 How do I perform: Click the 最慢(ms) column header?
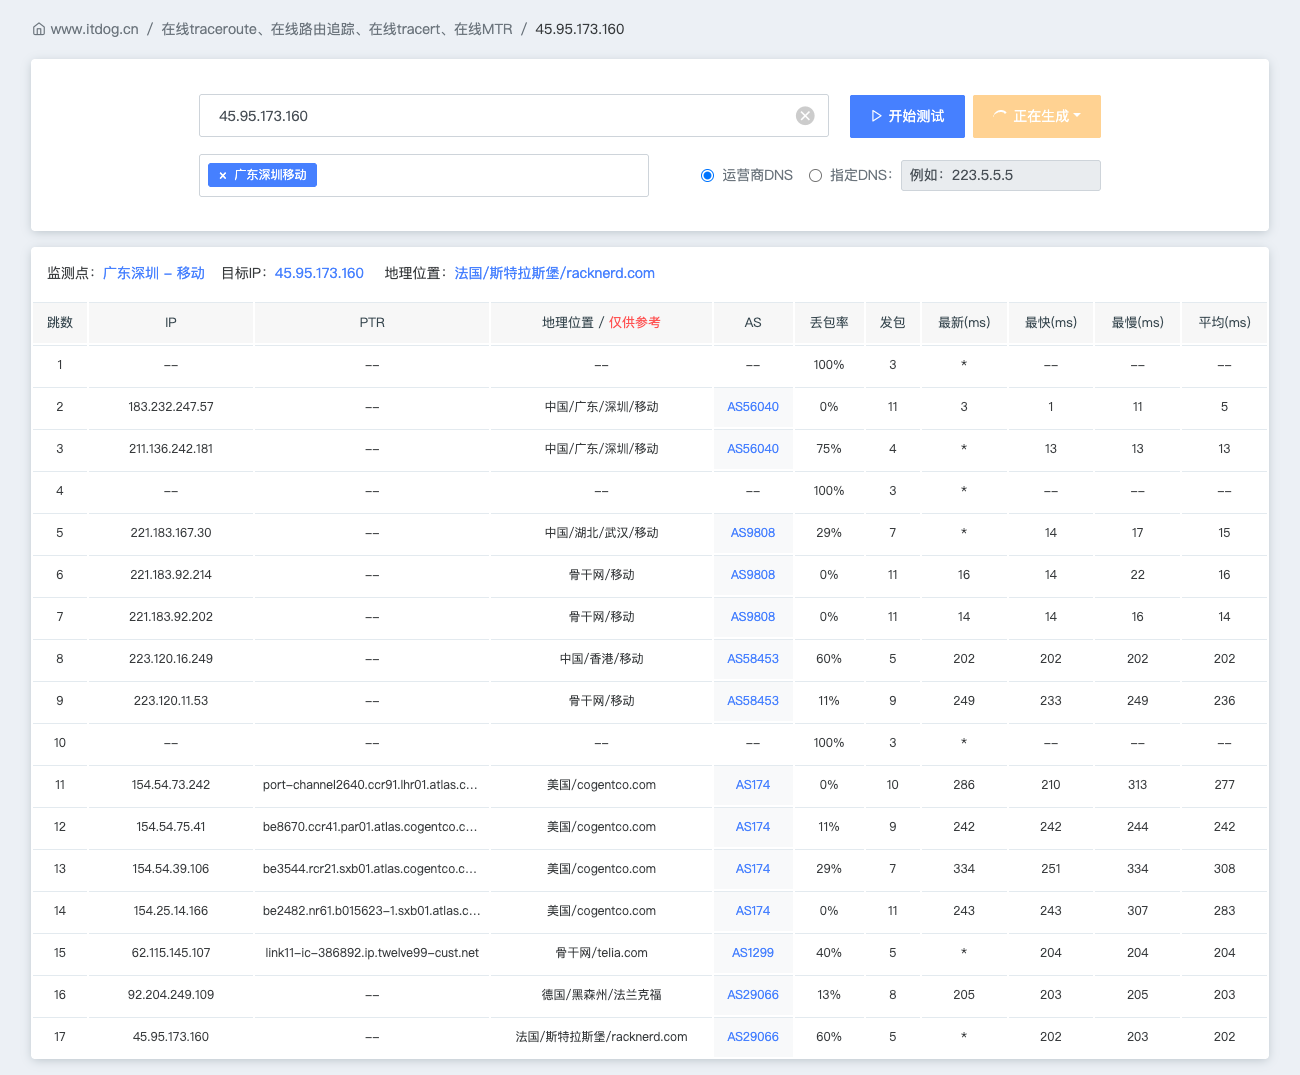coord(1138,322)
